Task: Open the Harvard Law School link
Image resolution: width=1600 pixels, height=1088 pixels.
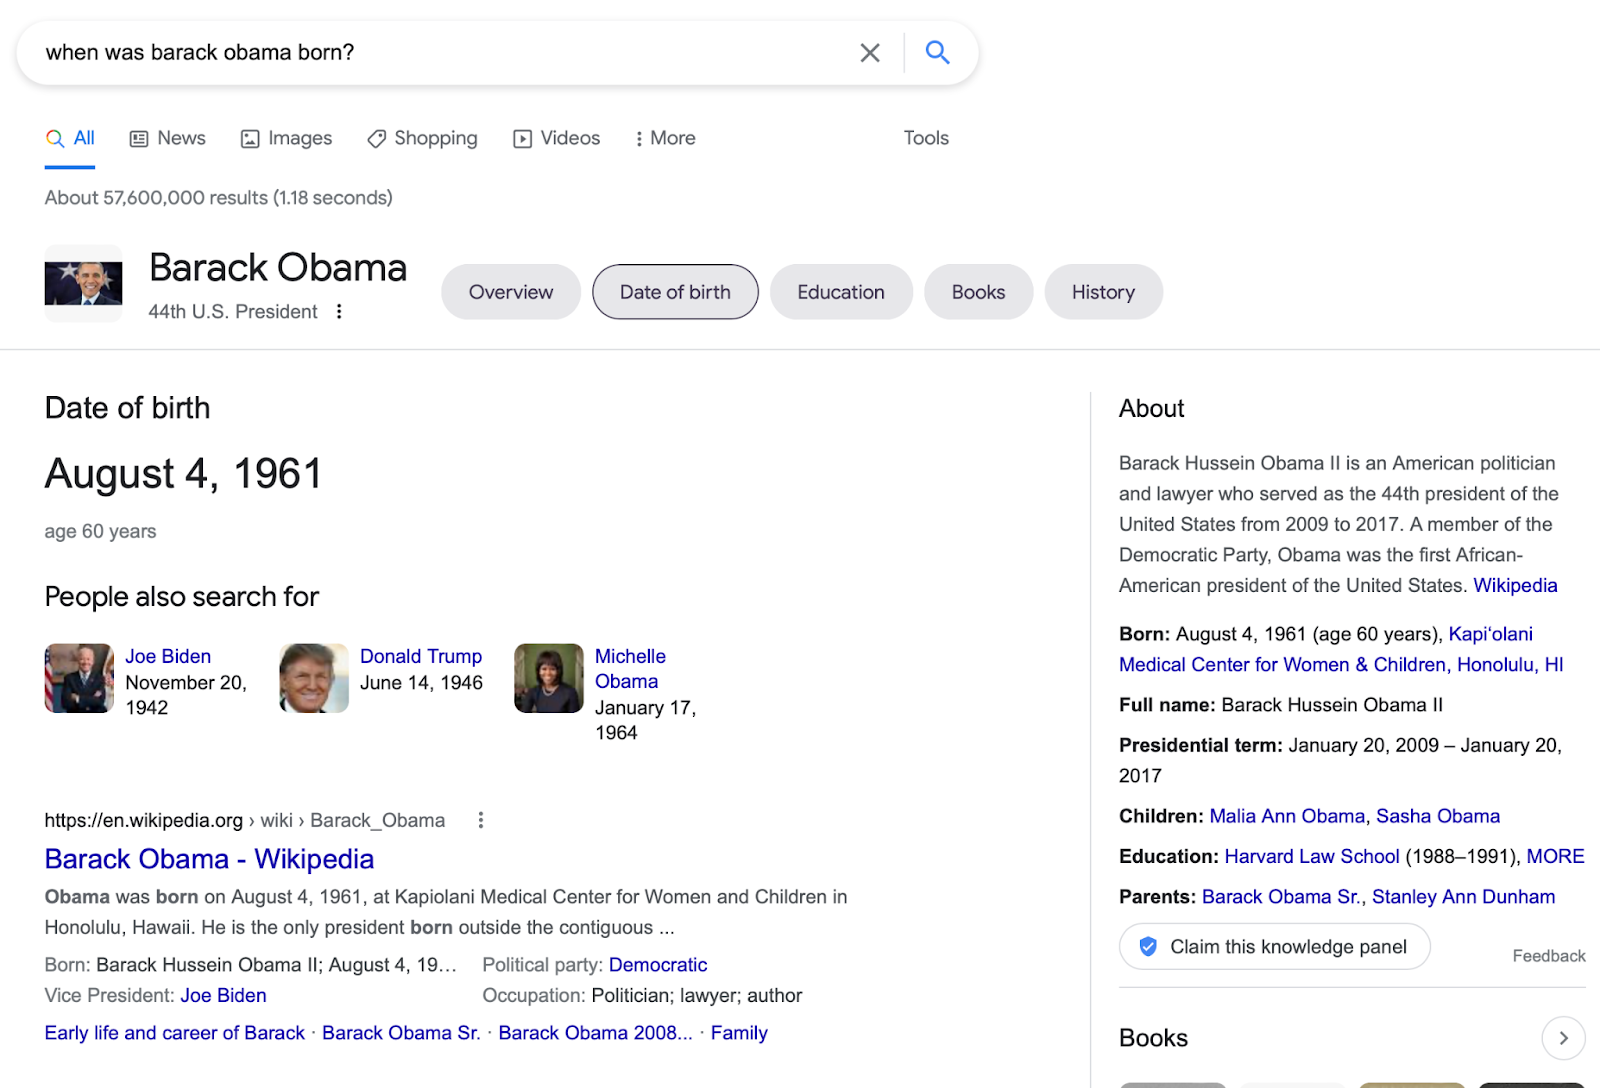Action: coord(1312,856)
